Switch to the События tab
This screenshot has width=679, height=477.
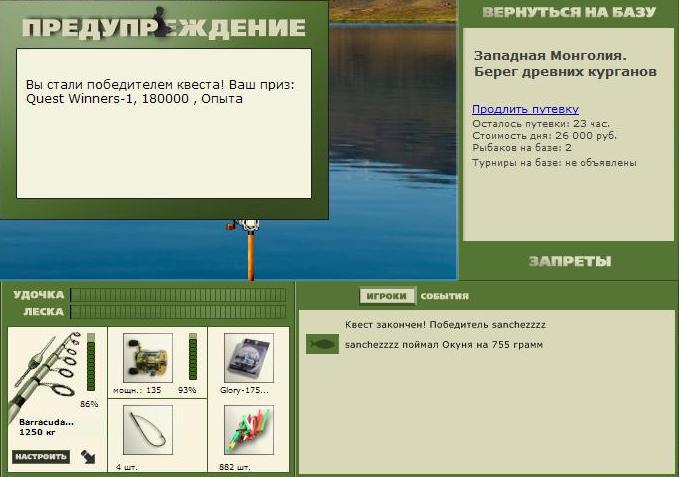(x=445, y=297)
